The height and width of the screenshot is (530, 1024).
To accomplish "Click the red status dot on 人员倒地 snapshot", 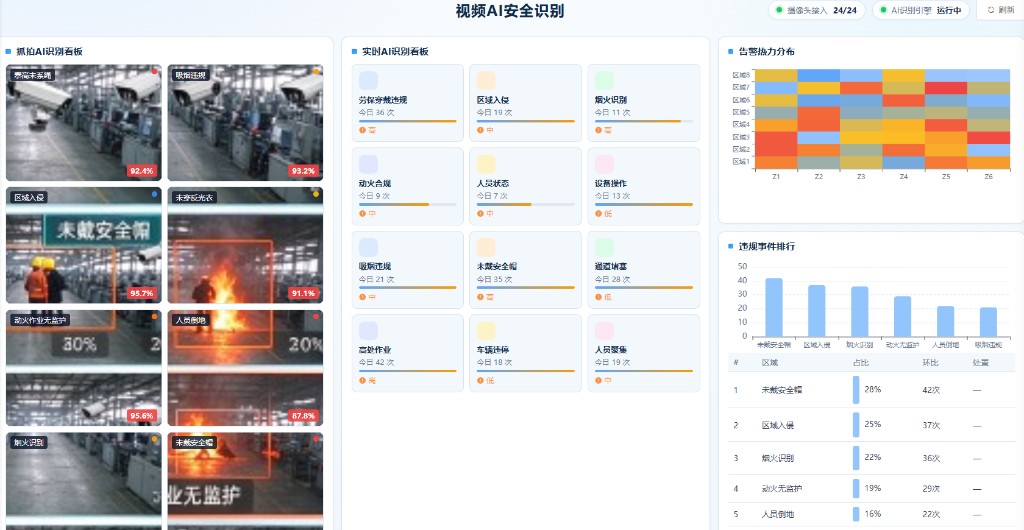I will [316, 317].
